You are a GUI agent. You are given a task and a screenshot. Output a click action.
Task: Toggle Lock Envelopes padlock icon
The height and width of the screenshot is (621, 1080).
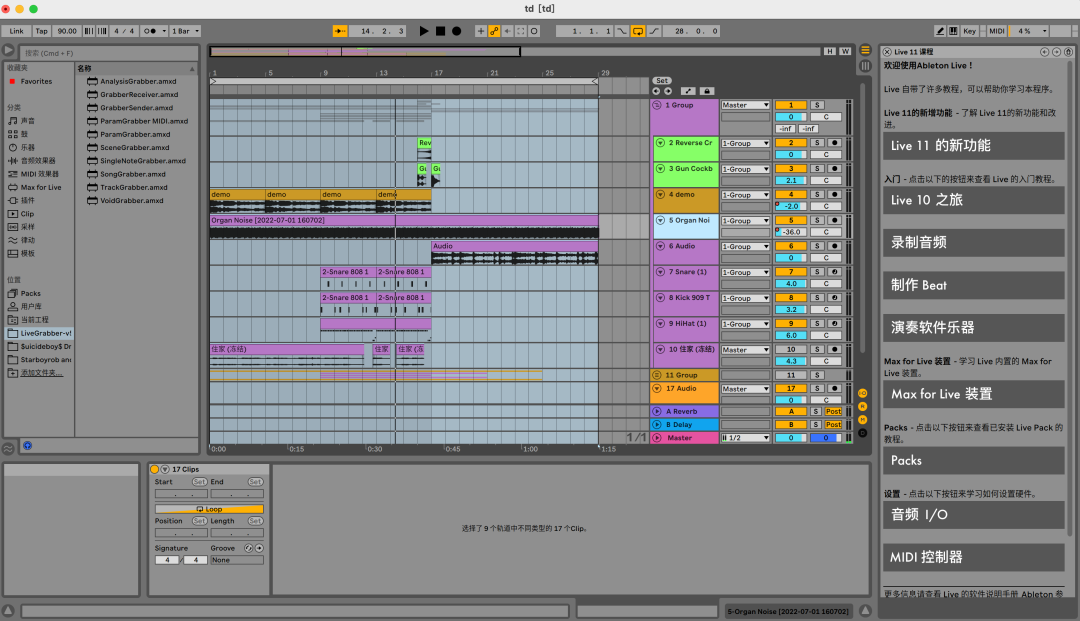(x=706, y=91)
